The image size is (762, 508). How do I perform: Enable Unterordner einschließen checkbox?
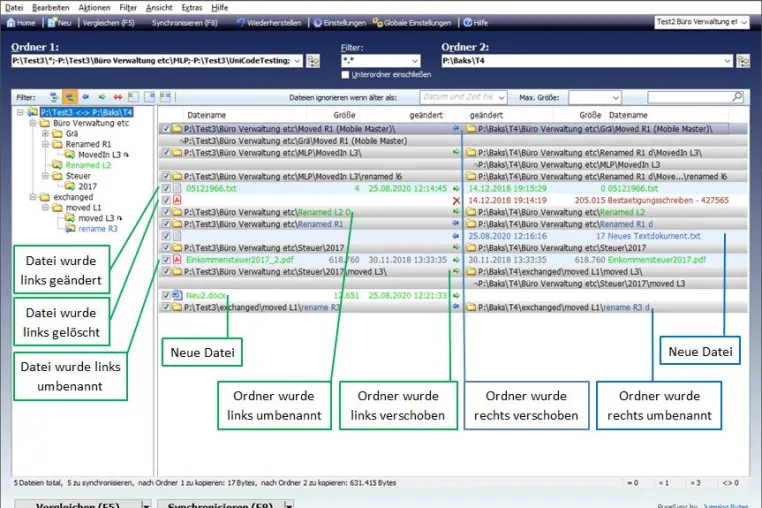[345, 74]
